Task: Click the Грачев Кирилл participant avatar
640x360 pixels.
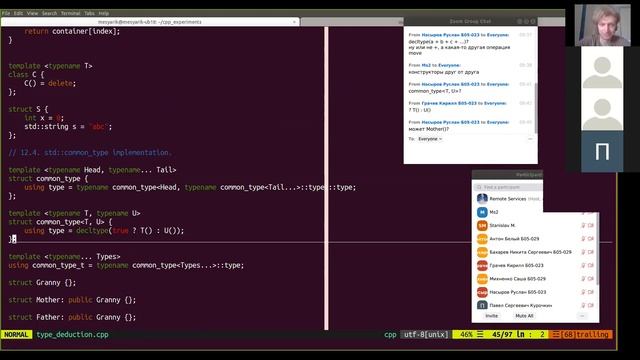Action: tap(482, 265)
